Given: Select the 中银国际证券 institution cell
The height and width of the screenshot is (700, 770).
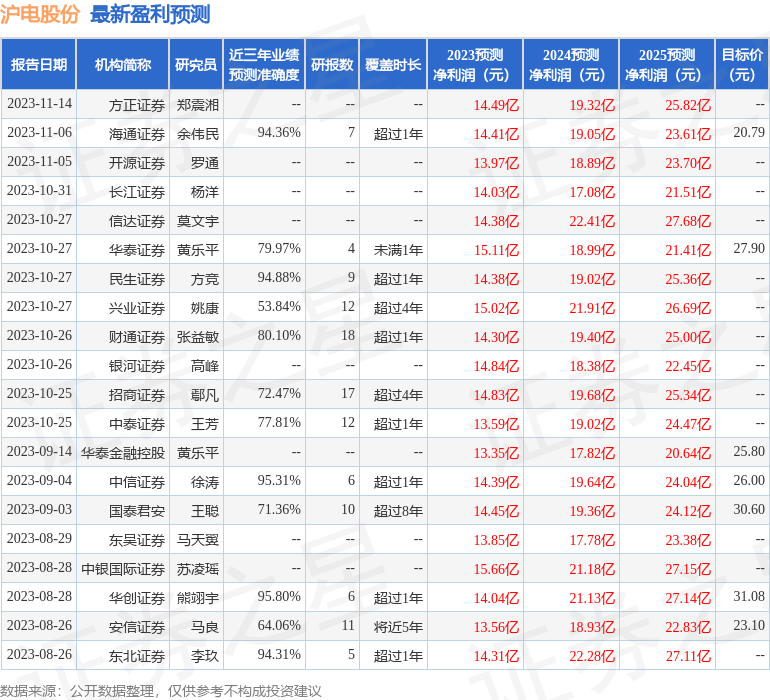Looking at the screenshot, I should click(123, 569).
